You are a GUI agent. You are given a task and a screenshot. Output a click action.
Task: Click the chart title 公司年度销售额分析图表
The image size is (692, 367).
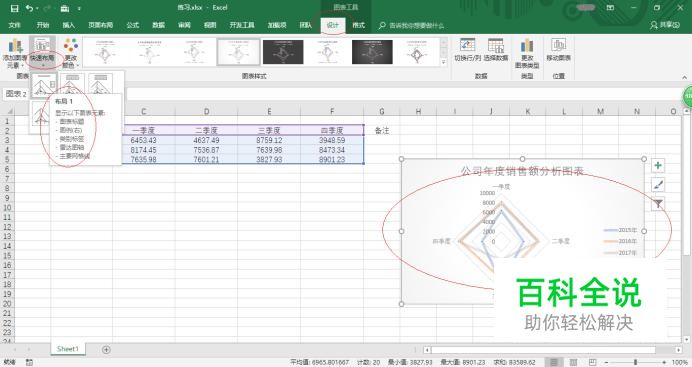pos(522,171)
